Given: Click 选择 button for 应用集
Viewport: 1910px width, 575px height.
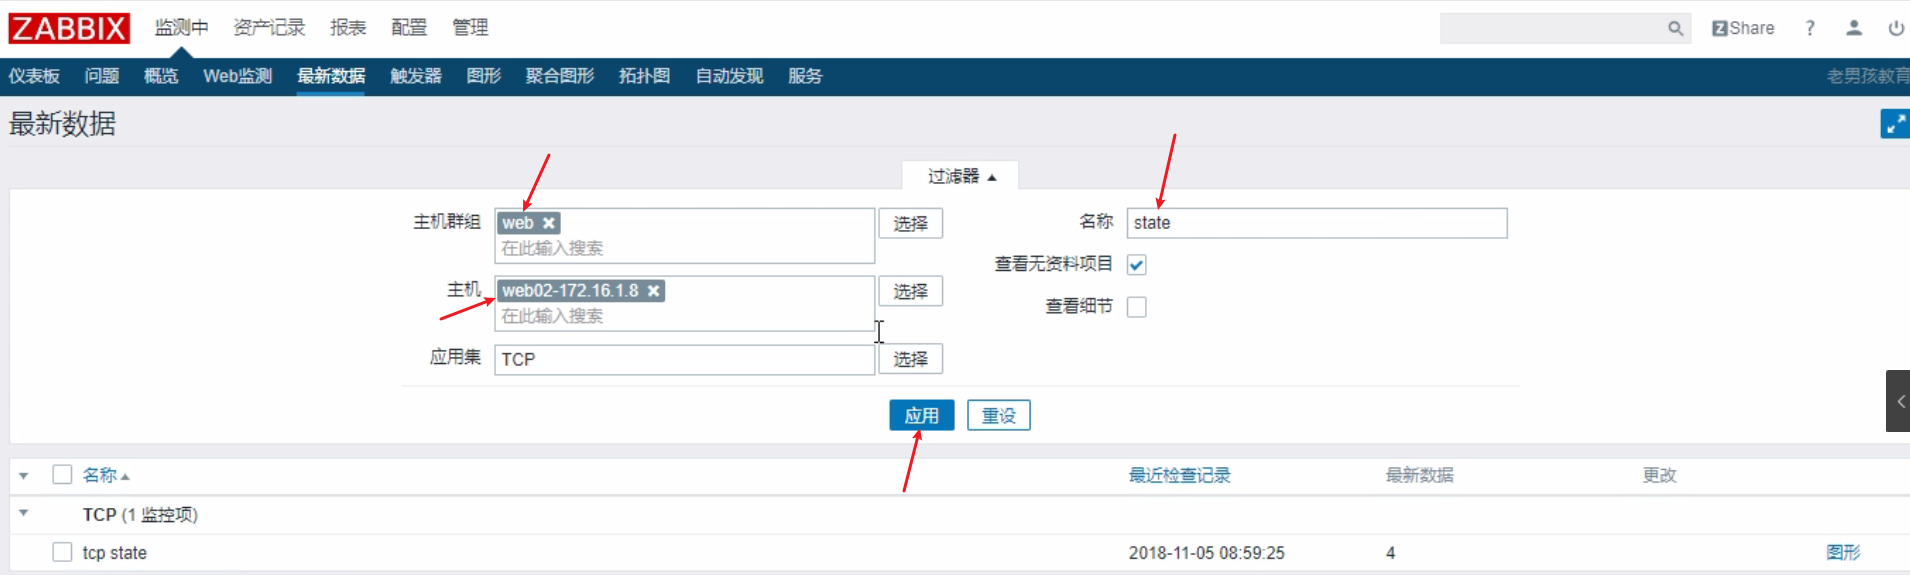Looking at the screenshot, I should (x=911, y=359).
